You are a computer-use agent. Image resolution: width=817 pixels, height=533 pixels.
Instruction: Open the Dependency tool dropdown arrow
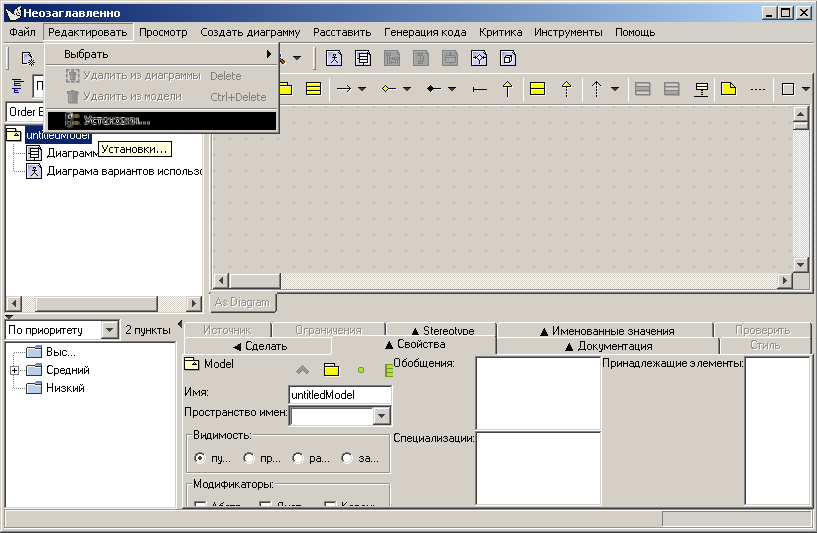[615, 89]
